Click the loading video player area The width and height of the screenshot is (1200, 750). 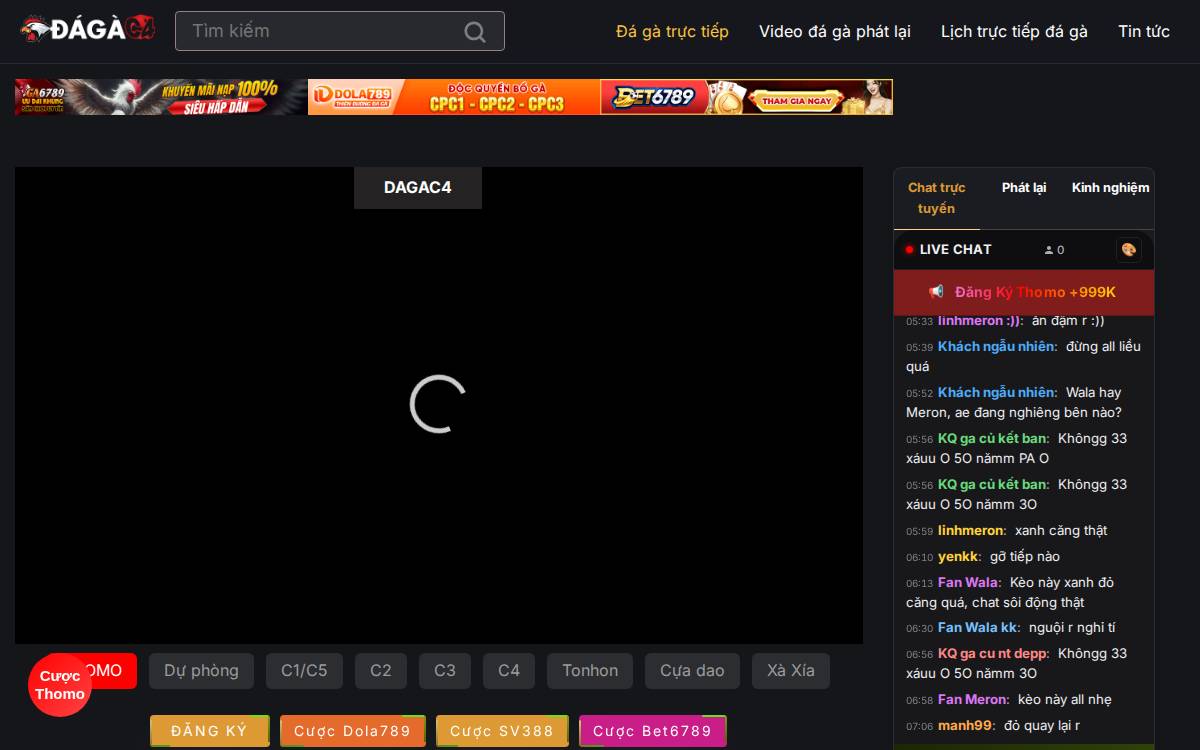click(x=439, y=405)
